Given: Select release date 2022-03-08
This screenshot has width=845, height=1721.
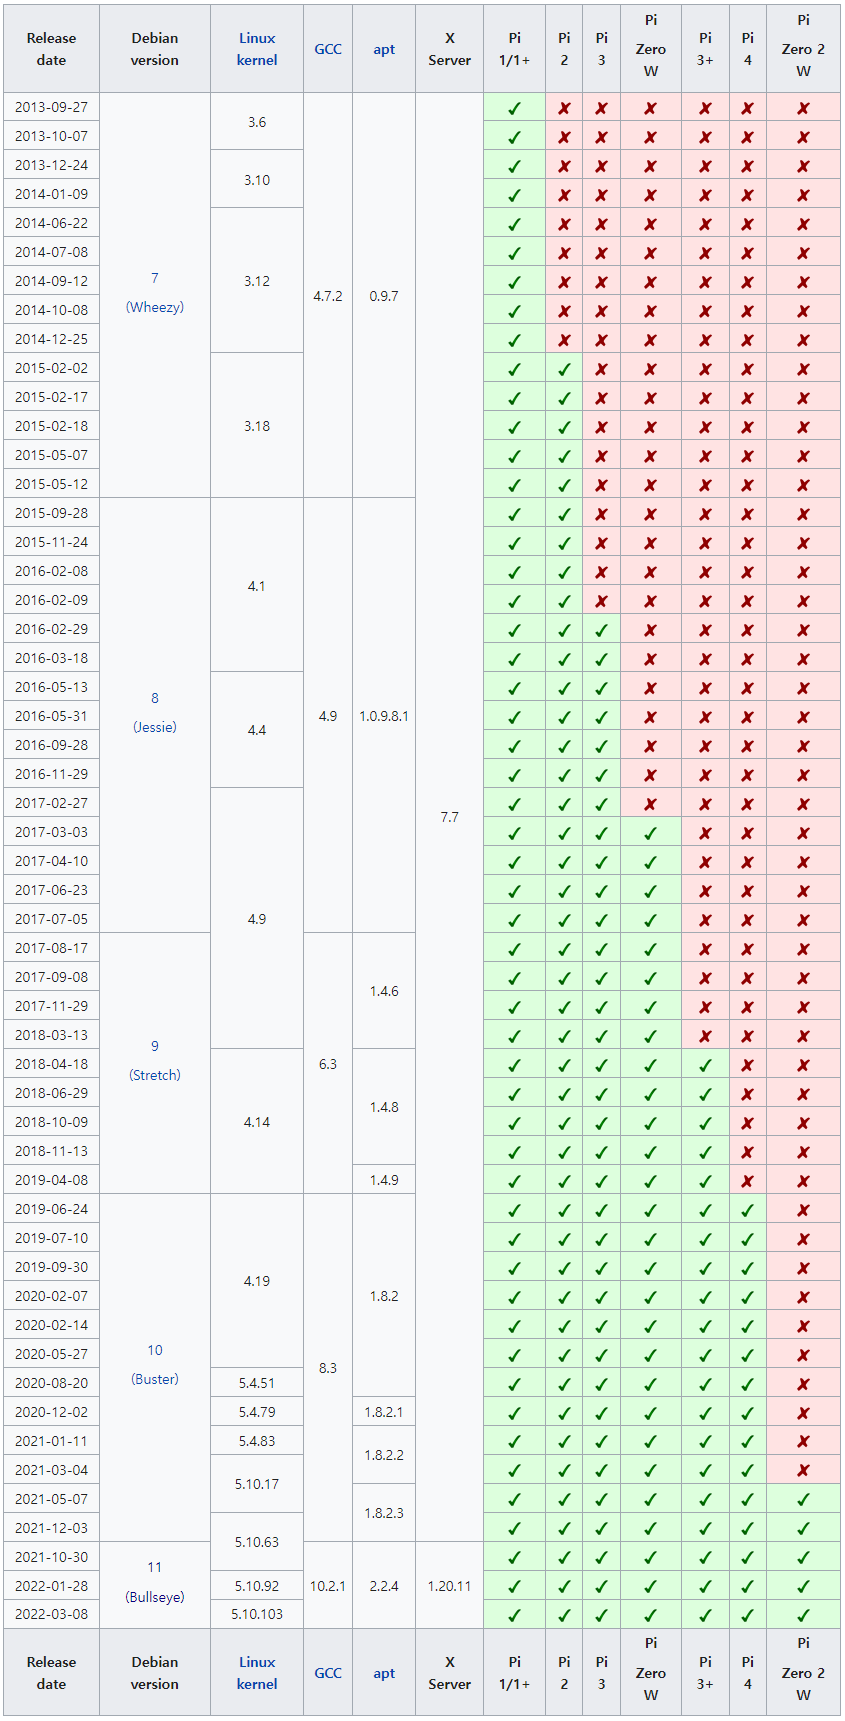Looking at the screenshot, I should [x=51, y=1615].
